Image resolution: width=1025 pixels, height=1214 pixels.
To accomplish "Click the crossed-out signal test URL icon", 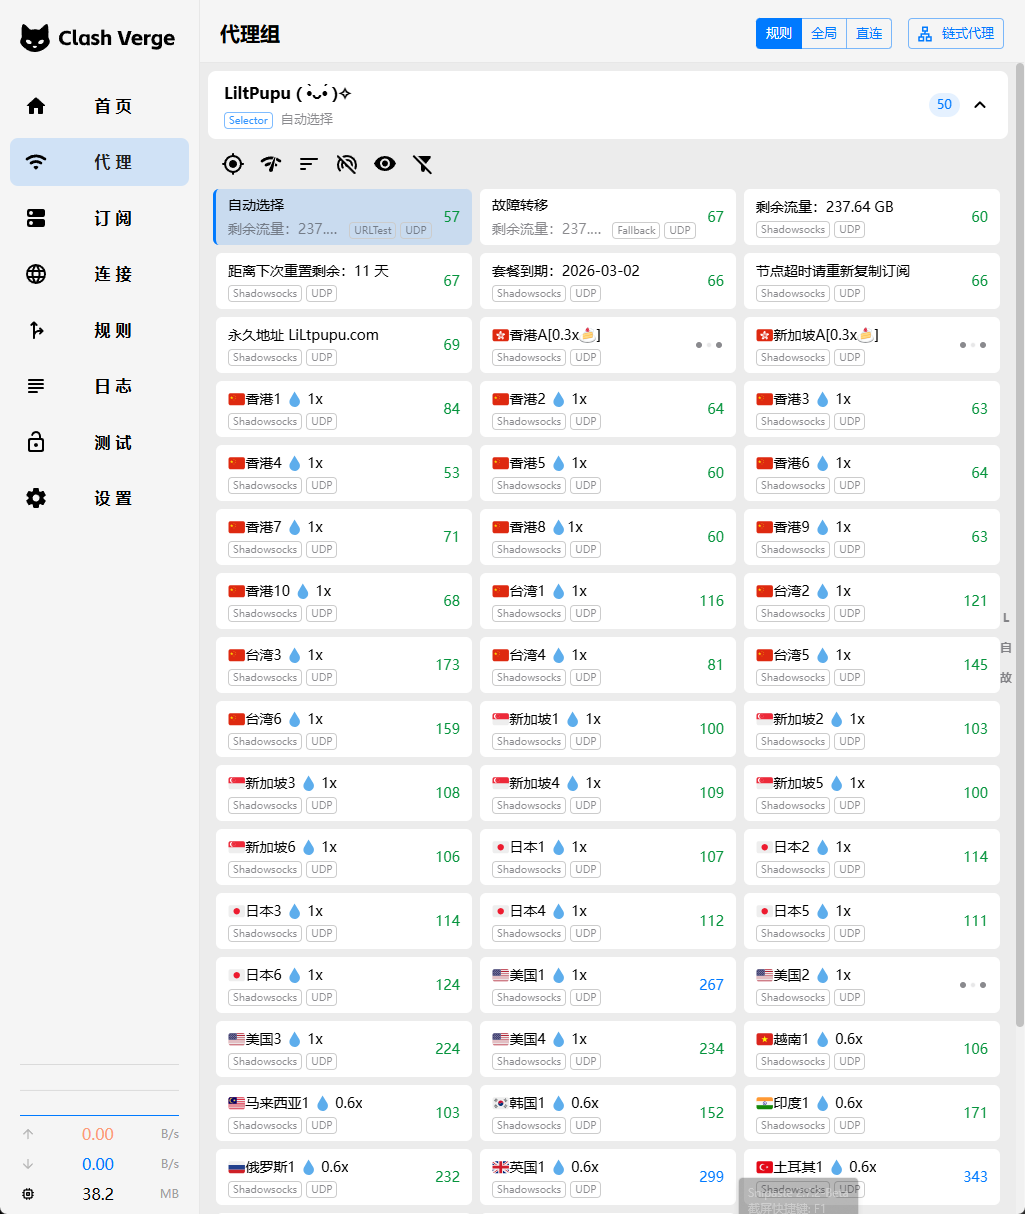I will pos(347,164).
